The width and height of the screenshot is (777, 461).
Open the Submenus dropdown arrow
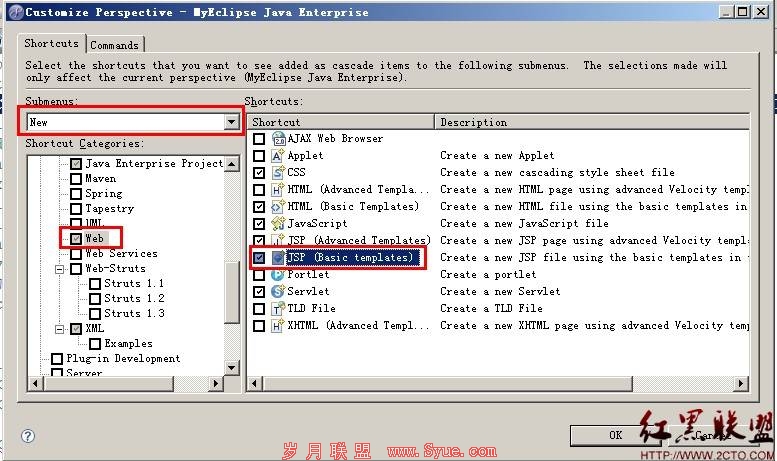[x=231, y=122]
